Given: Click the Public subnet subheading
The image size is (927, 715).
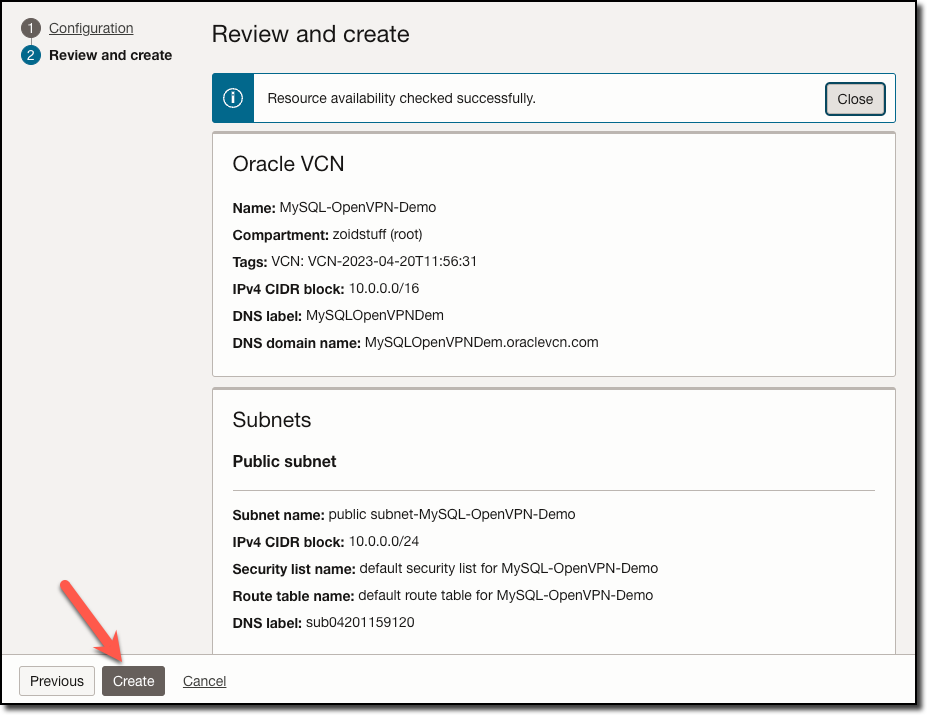Looking at the screenshot, I should (284, 461).
